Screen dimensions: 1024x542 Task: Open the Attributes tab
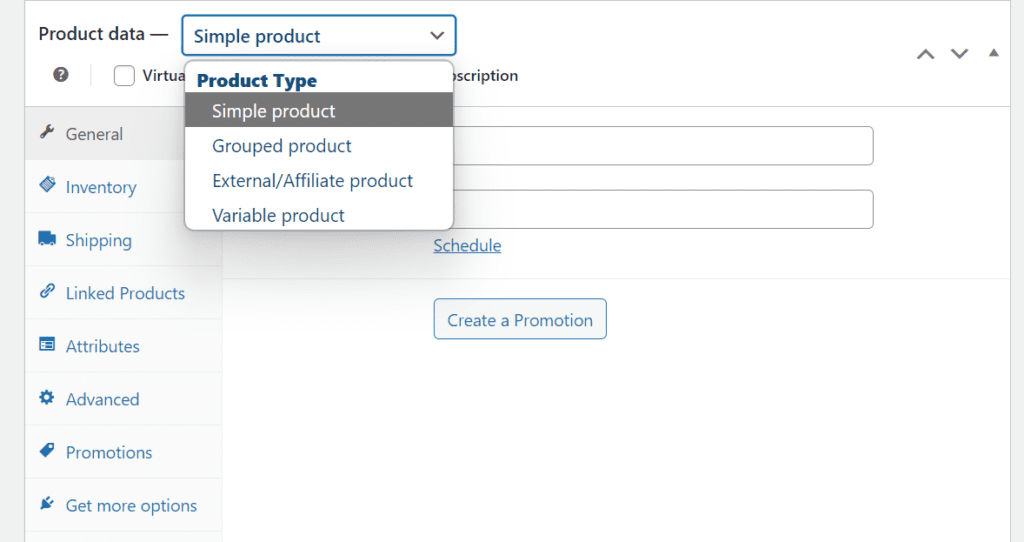(123, 345)
